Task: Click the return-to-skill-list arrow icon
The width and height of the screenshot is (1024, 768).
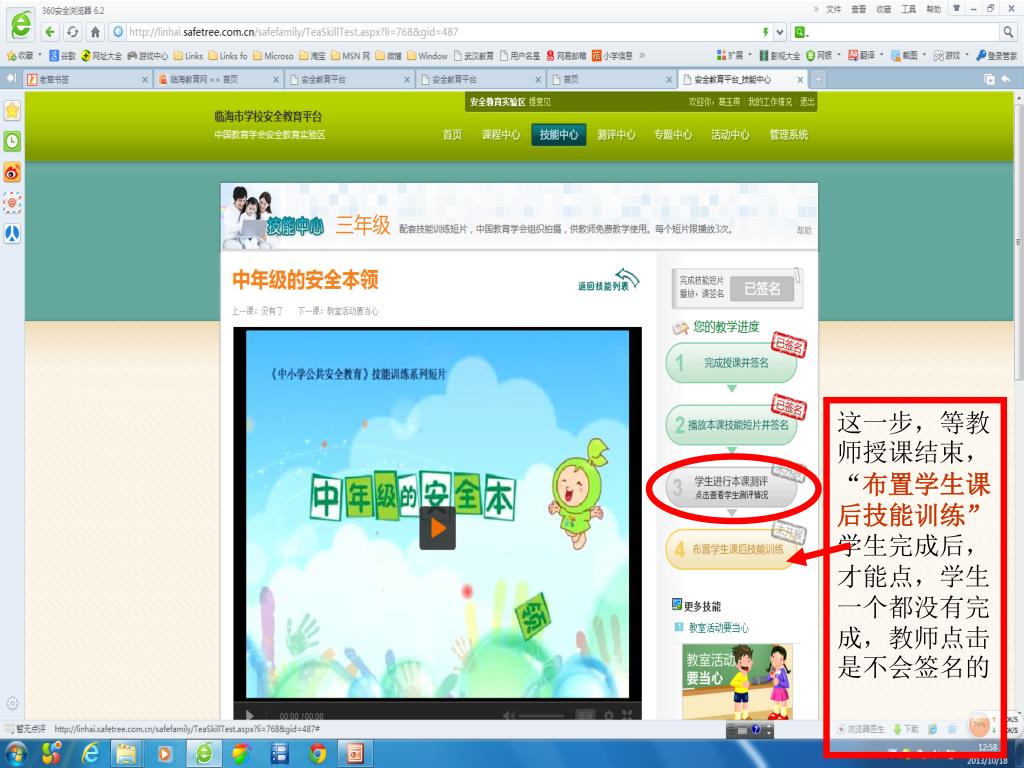Action: pos(627,278)
